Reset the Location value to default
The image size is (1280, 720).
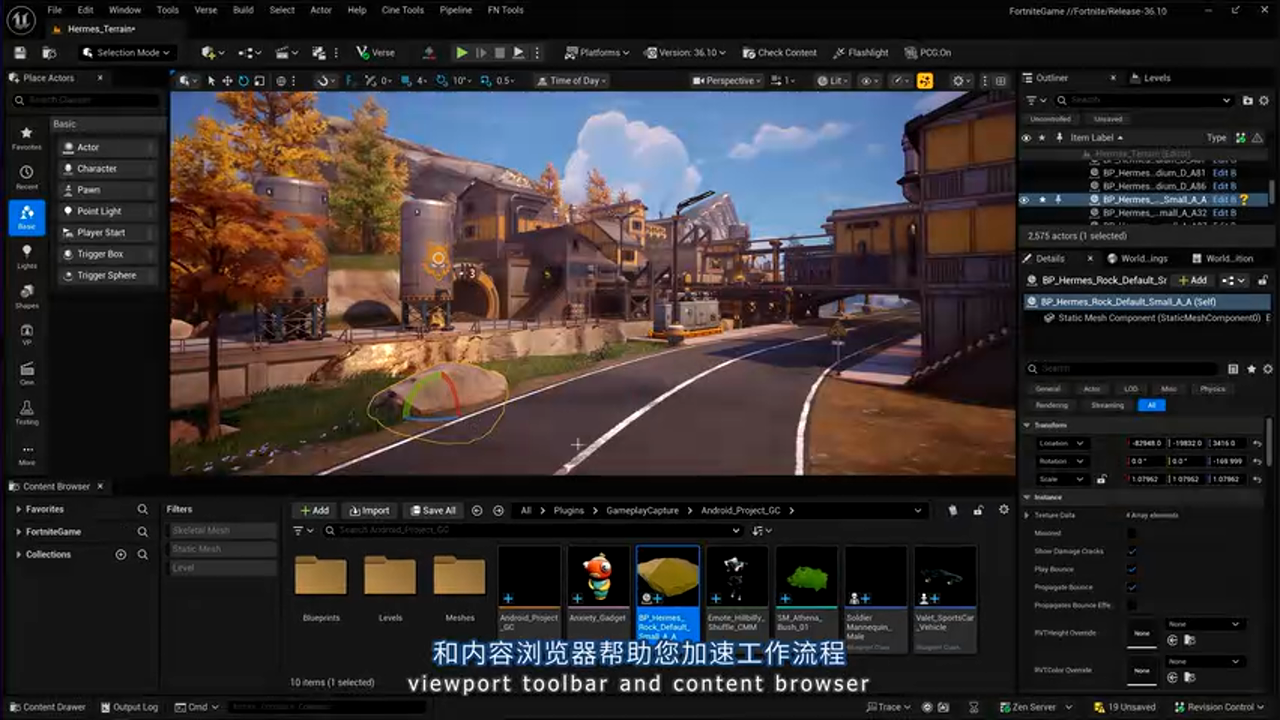pyautogui.click(x=1258, y=443)
